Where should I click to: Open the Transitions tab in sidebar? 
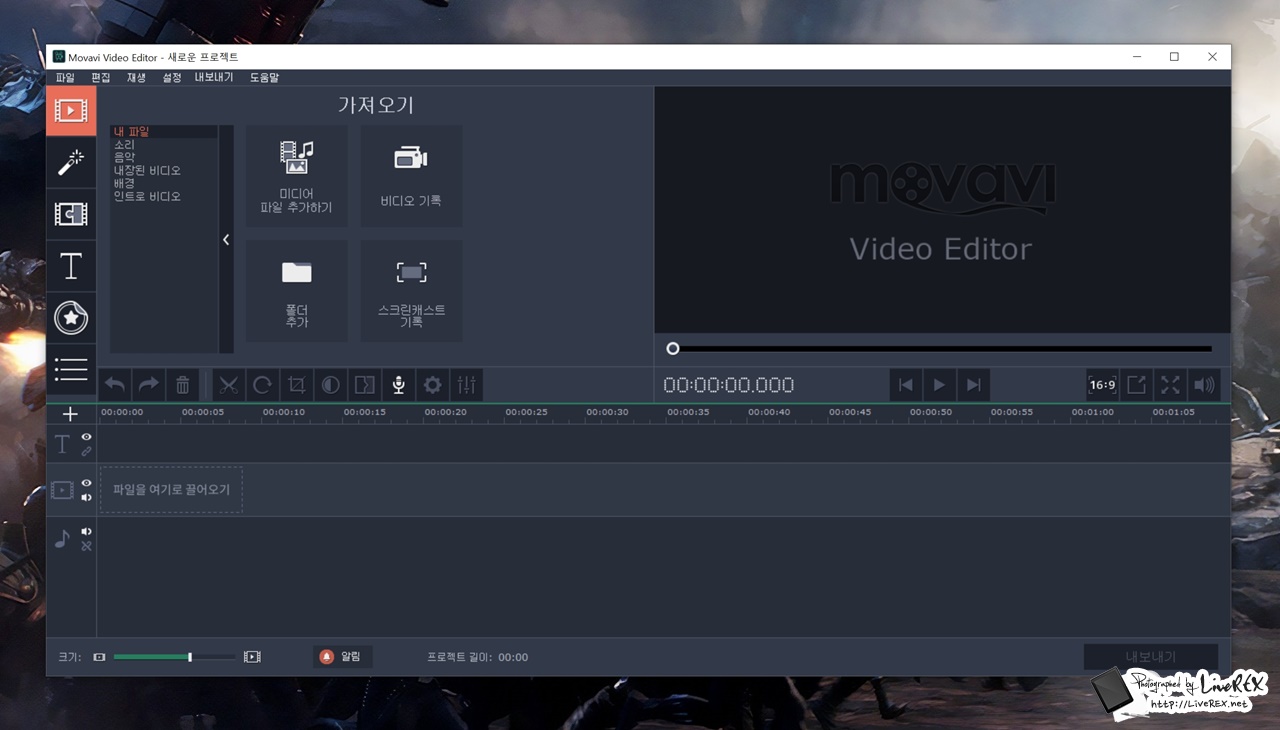tap(71, 214)
